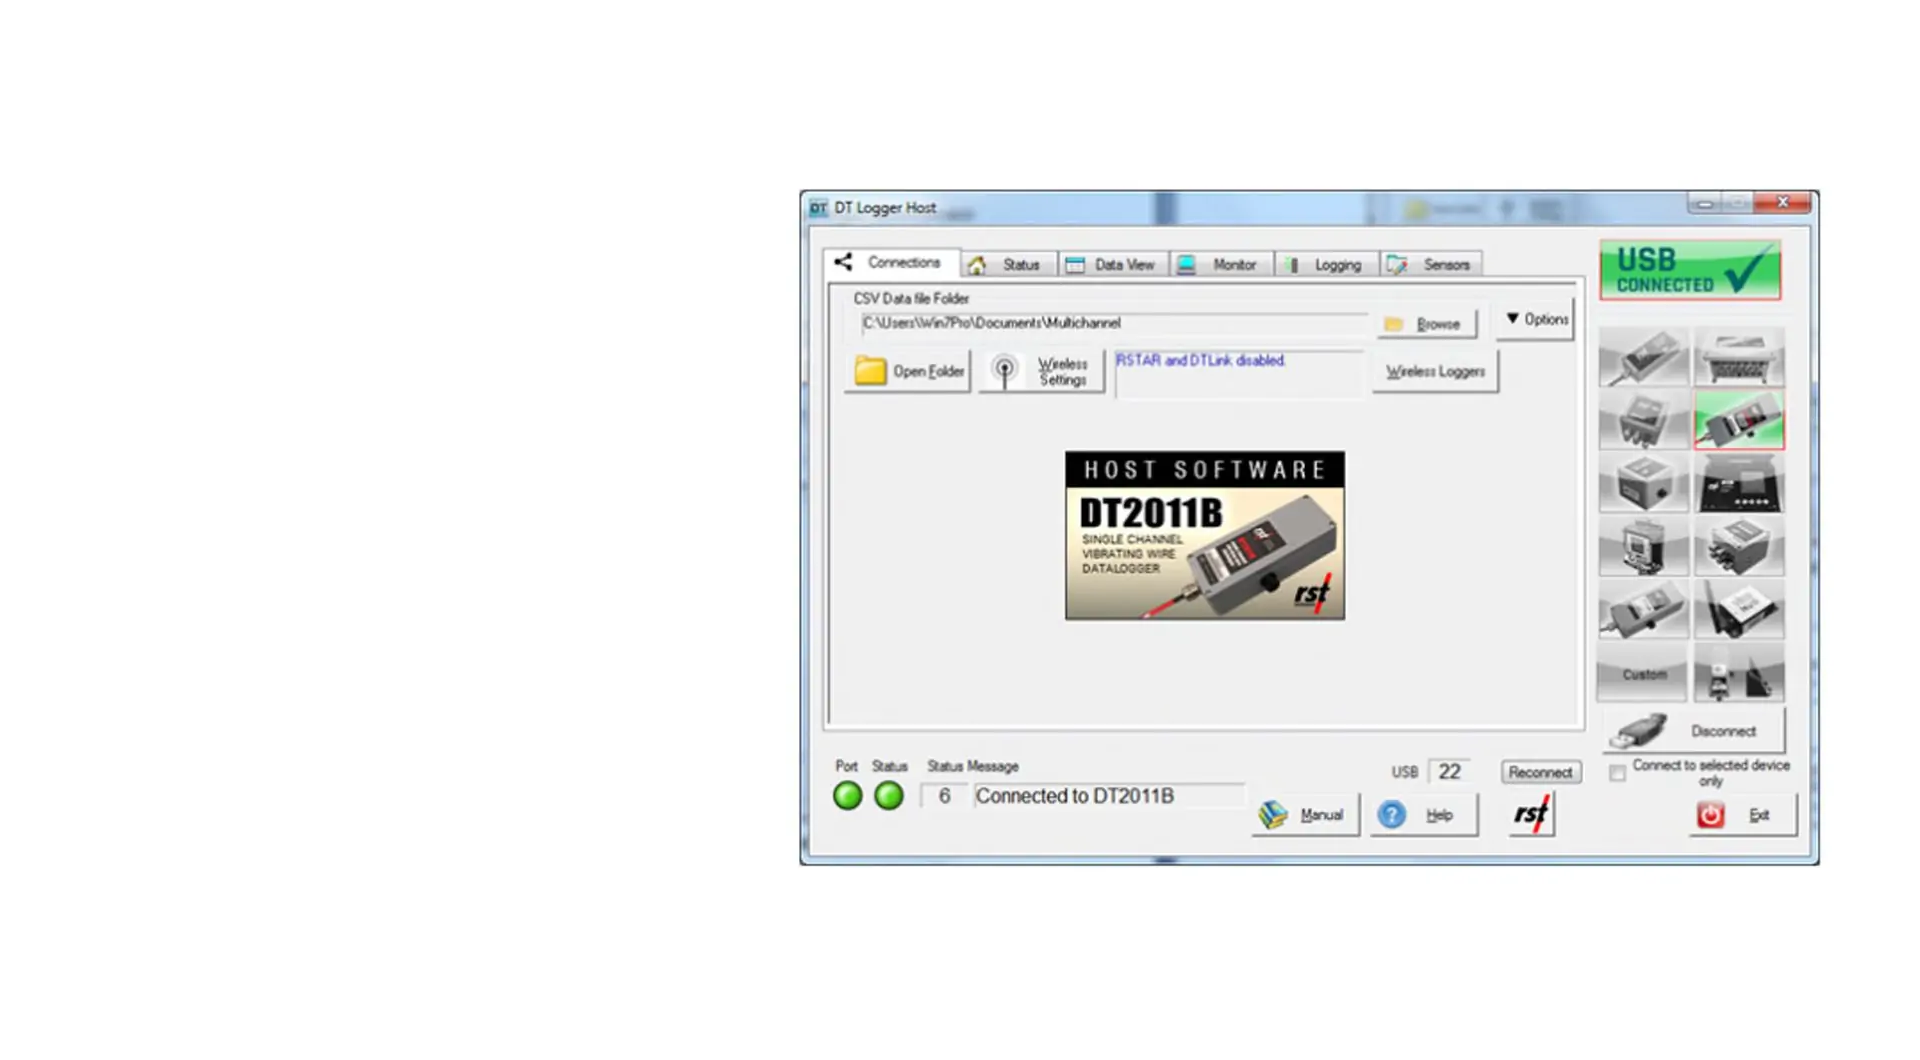Select the wide multi-connector enclosure device thumbnail
This screenshot has width=1920, height=1060.
pyautogui.click(x=1738, y=357)
